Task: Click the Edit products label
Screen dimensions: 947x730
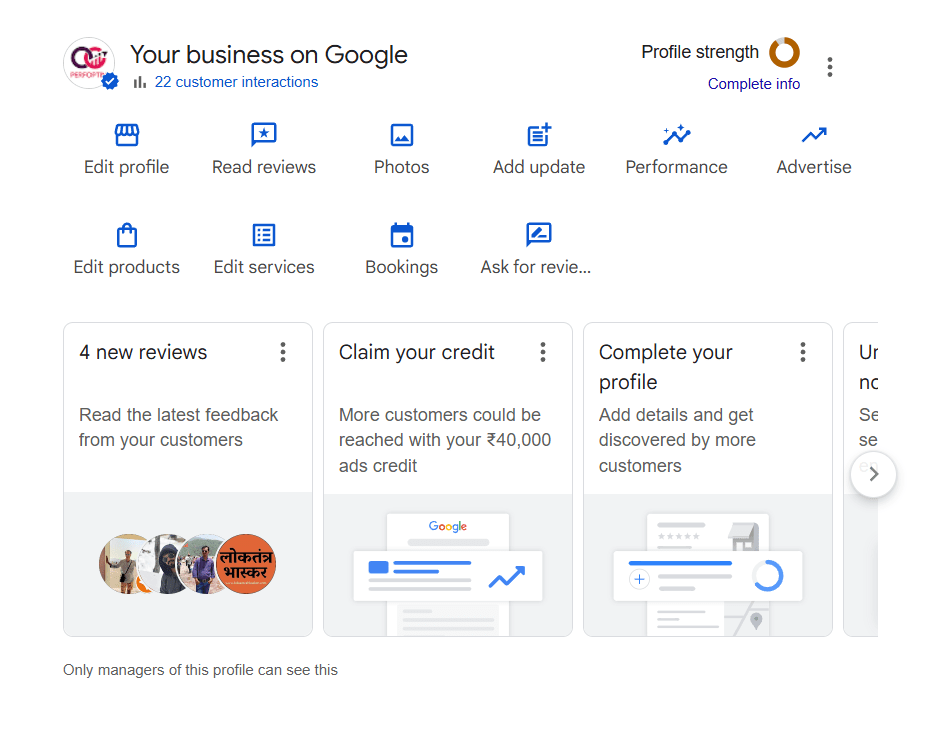Action: click(127, 267)
